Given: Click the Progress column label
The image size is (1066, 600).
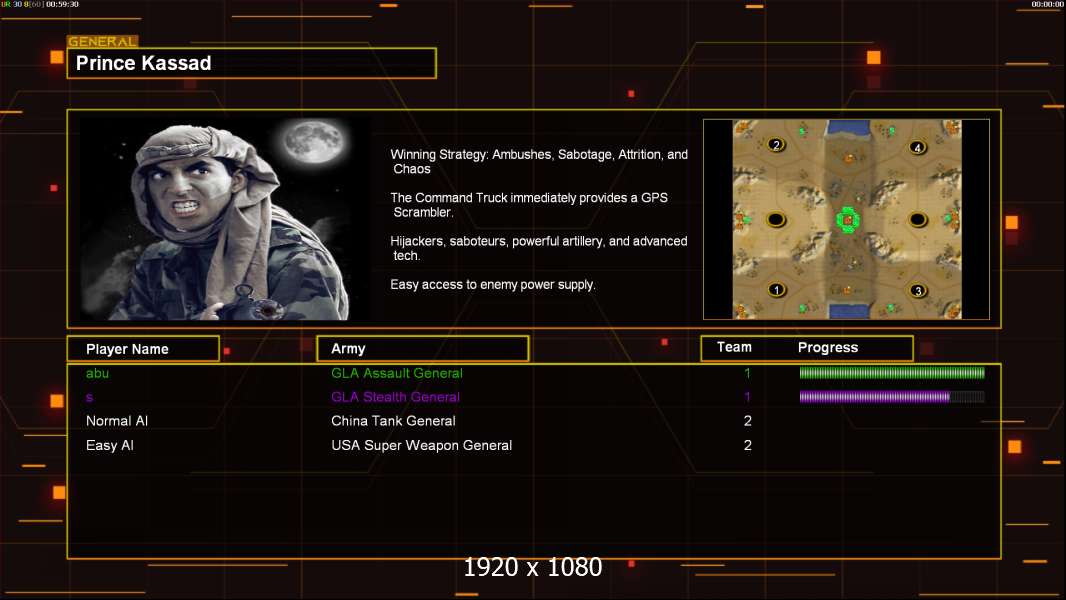Looking at the screenshot, I should coord(827,347).
